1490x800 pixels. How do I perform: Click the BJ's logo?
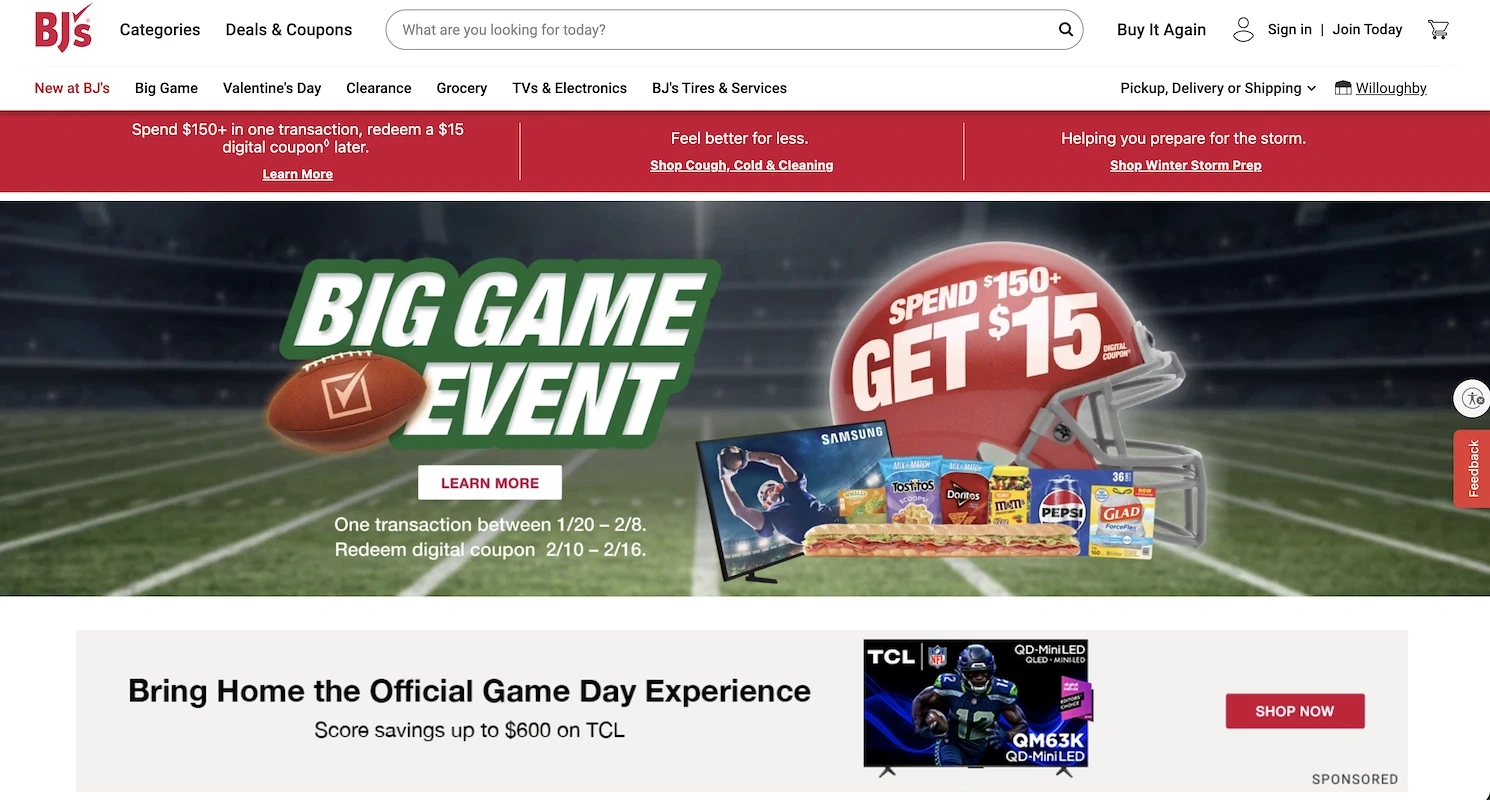[x=64, y=28]
